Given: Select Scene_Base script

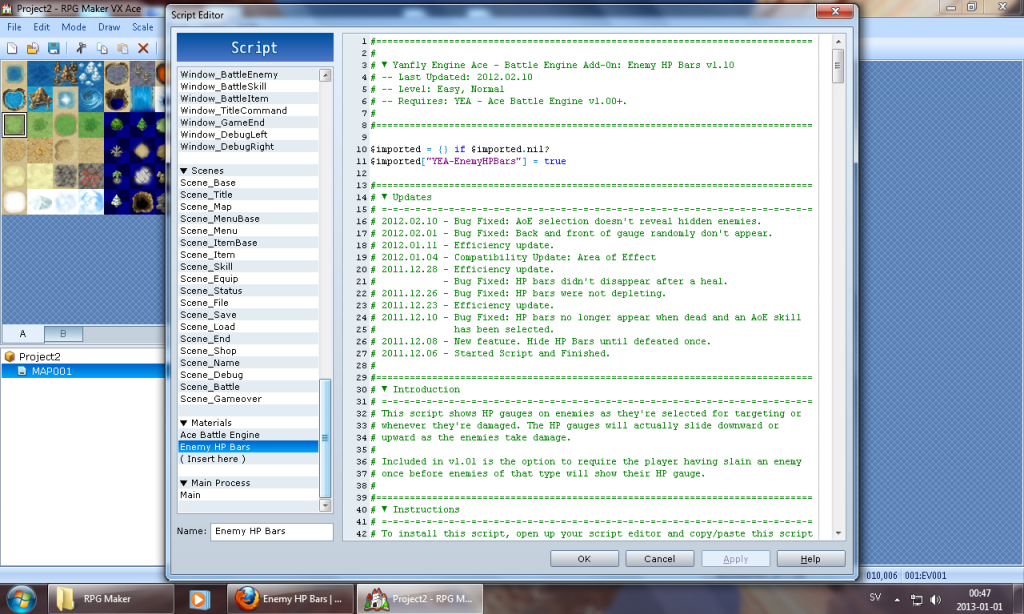Looking at the screenshot, I should click(248, 183).
